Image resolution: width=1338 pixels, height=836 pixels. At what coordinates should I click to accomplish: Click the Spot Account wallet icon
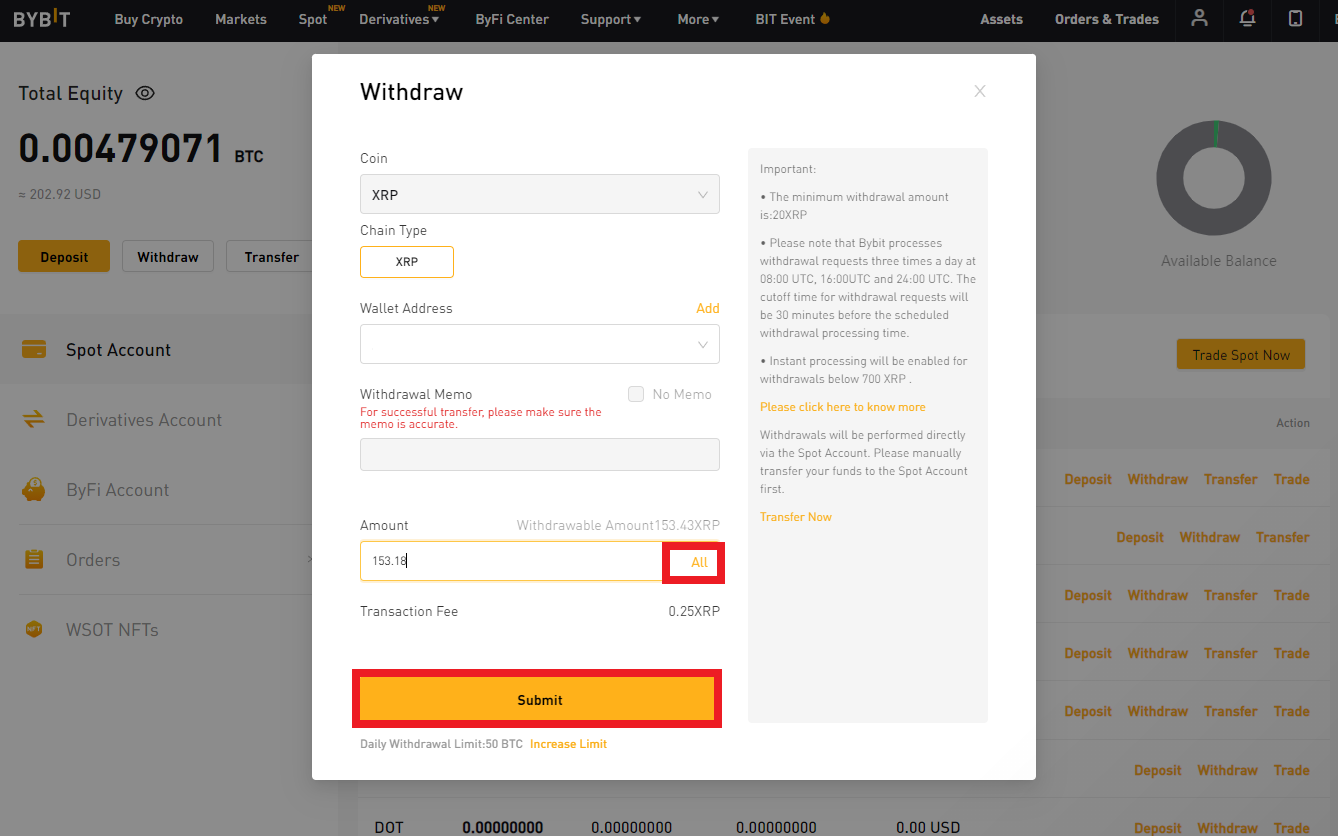(x=34, y=350)
